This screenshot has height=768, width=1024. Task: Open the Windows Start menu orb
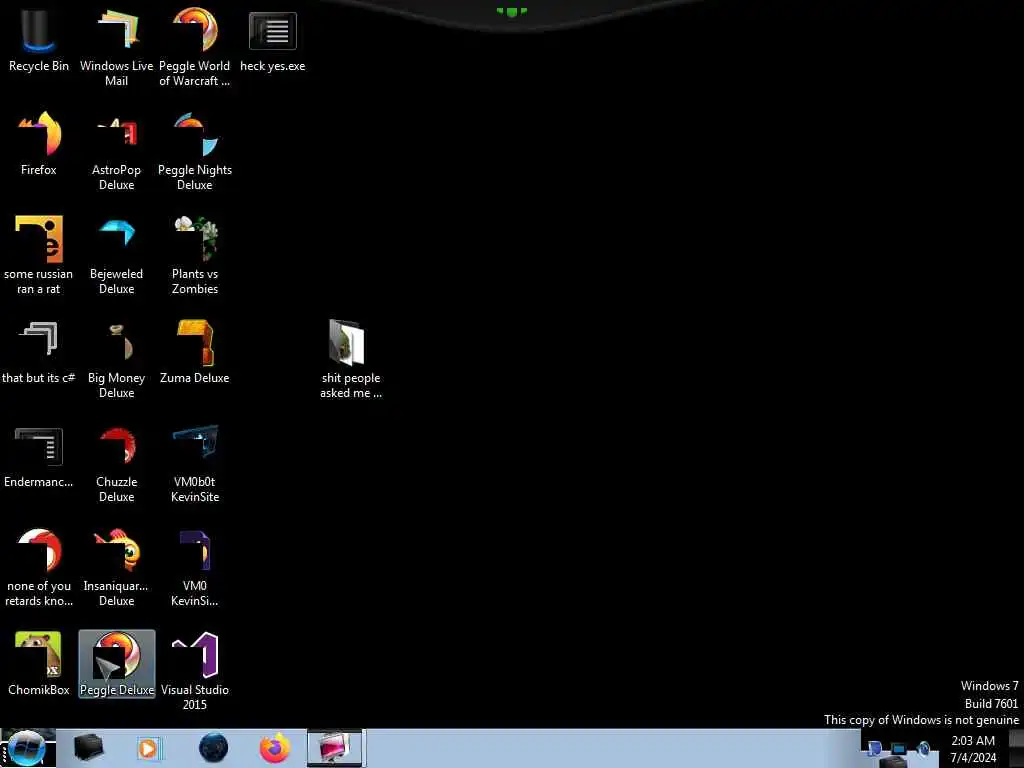click(x=27, y=748)
